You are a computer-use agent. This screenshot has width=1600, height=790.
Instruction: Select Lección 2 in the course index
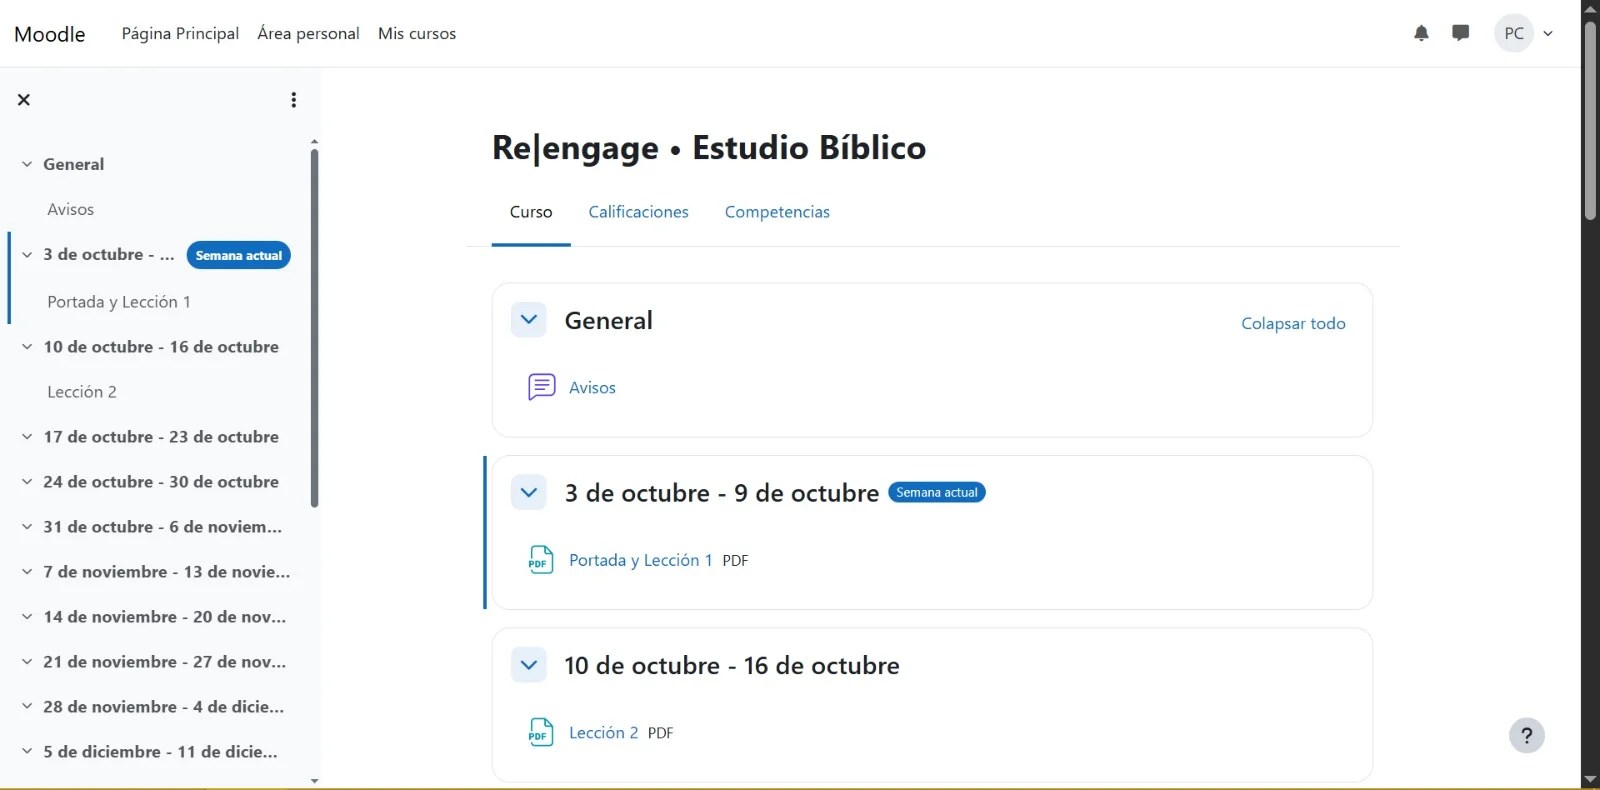pyautogui.click(x=82, y=392)
